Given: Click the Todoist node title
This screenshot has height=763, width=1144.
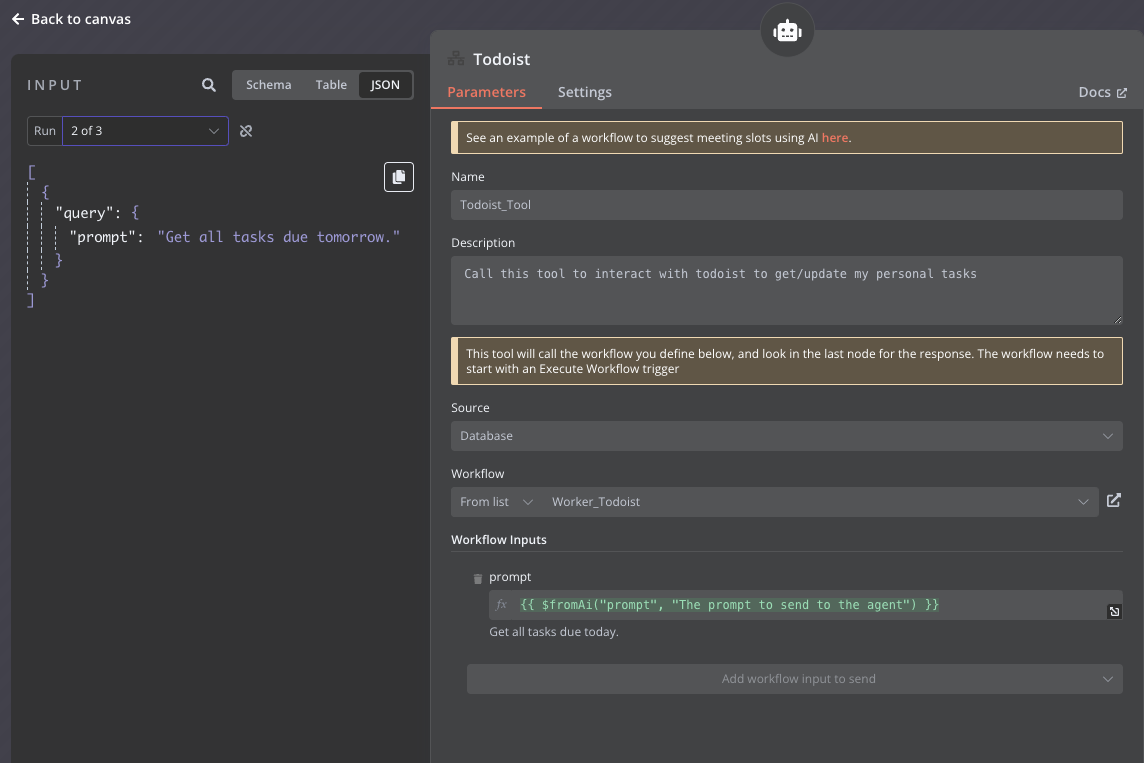Looking at the screenshot, I should [501, 59].
